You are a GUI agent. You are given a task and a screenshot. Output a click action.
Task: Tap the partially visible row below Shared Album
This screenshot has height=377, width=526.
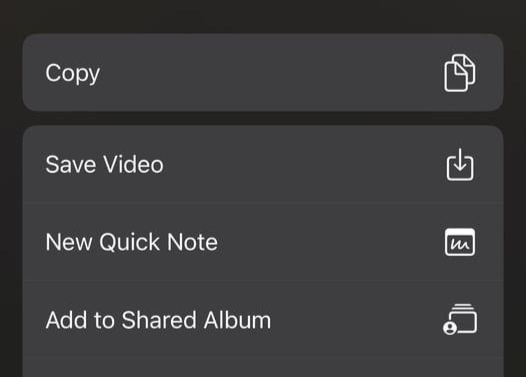click(x=263, y=368)
